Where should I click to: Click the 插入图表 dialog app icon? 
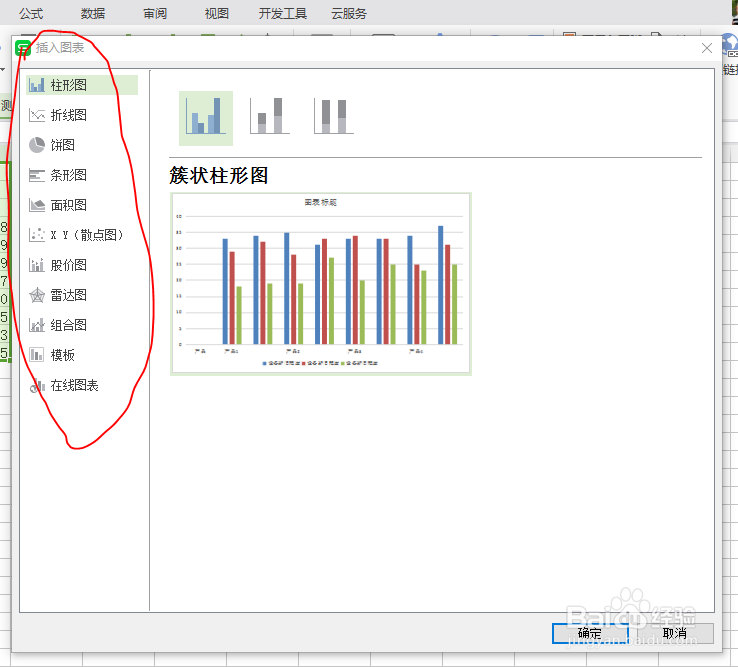(x=23, y=48)
